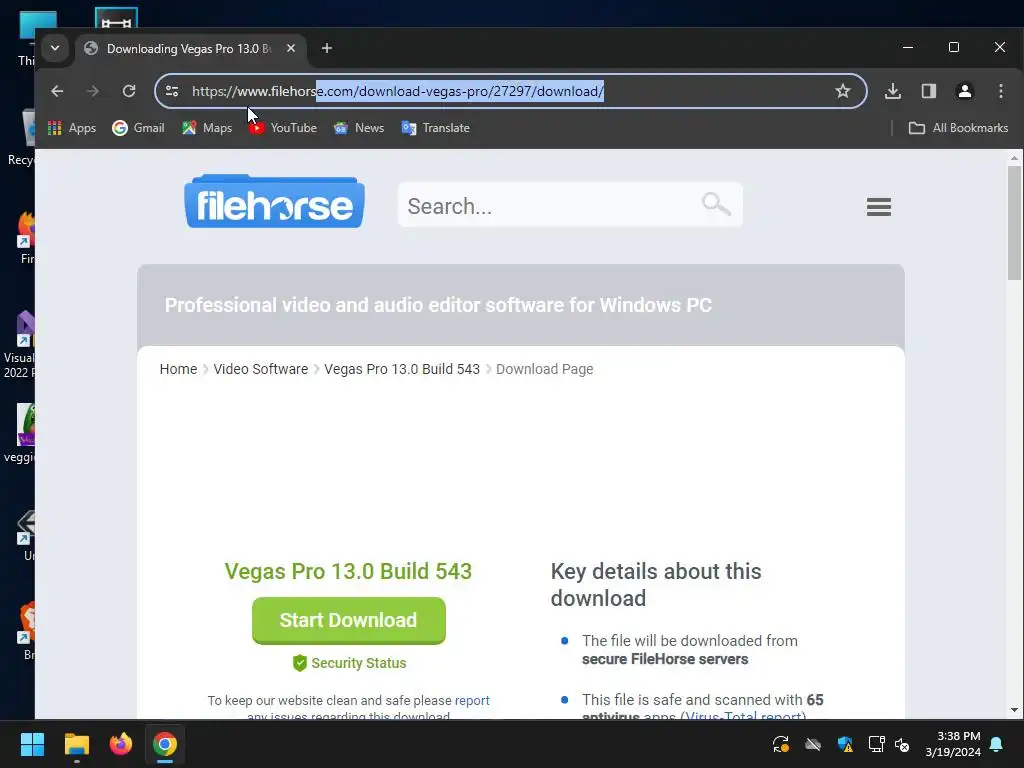Viewport: 1024px width, 768px height.
Task: Open the taskbar clock and date
Action: 953,744
